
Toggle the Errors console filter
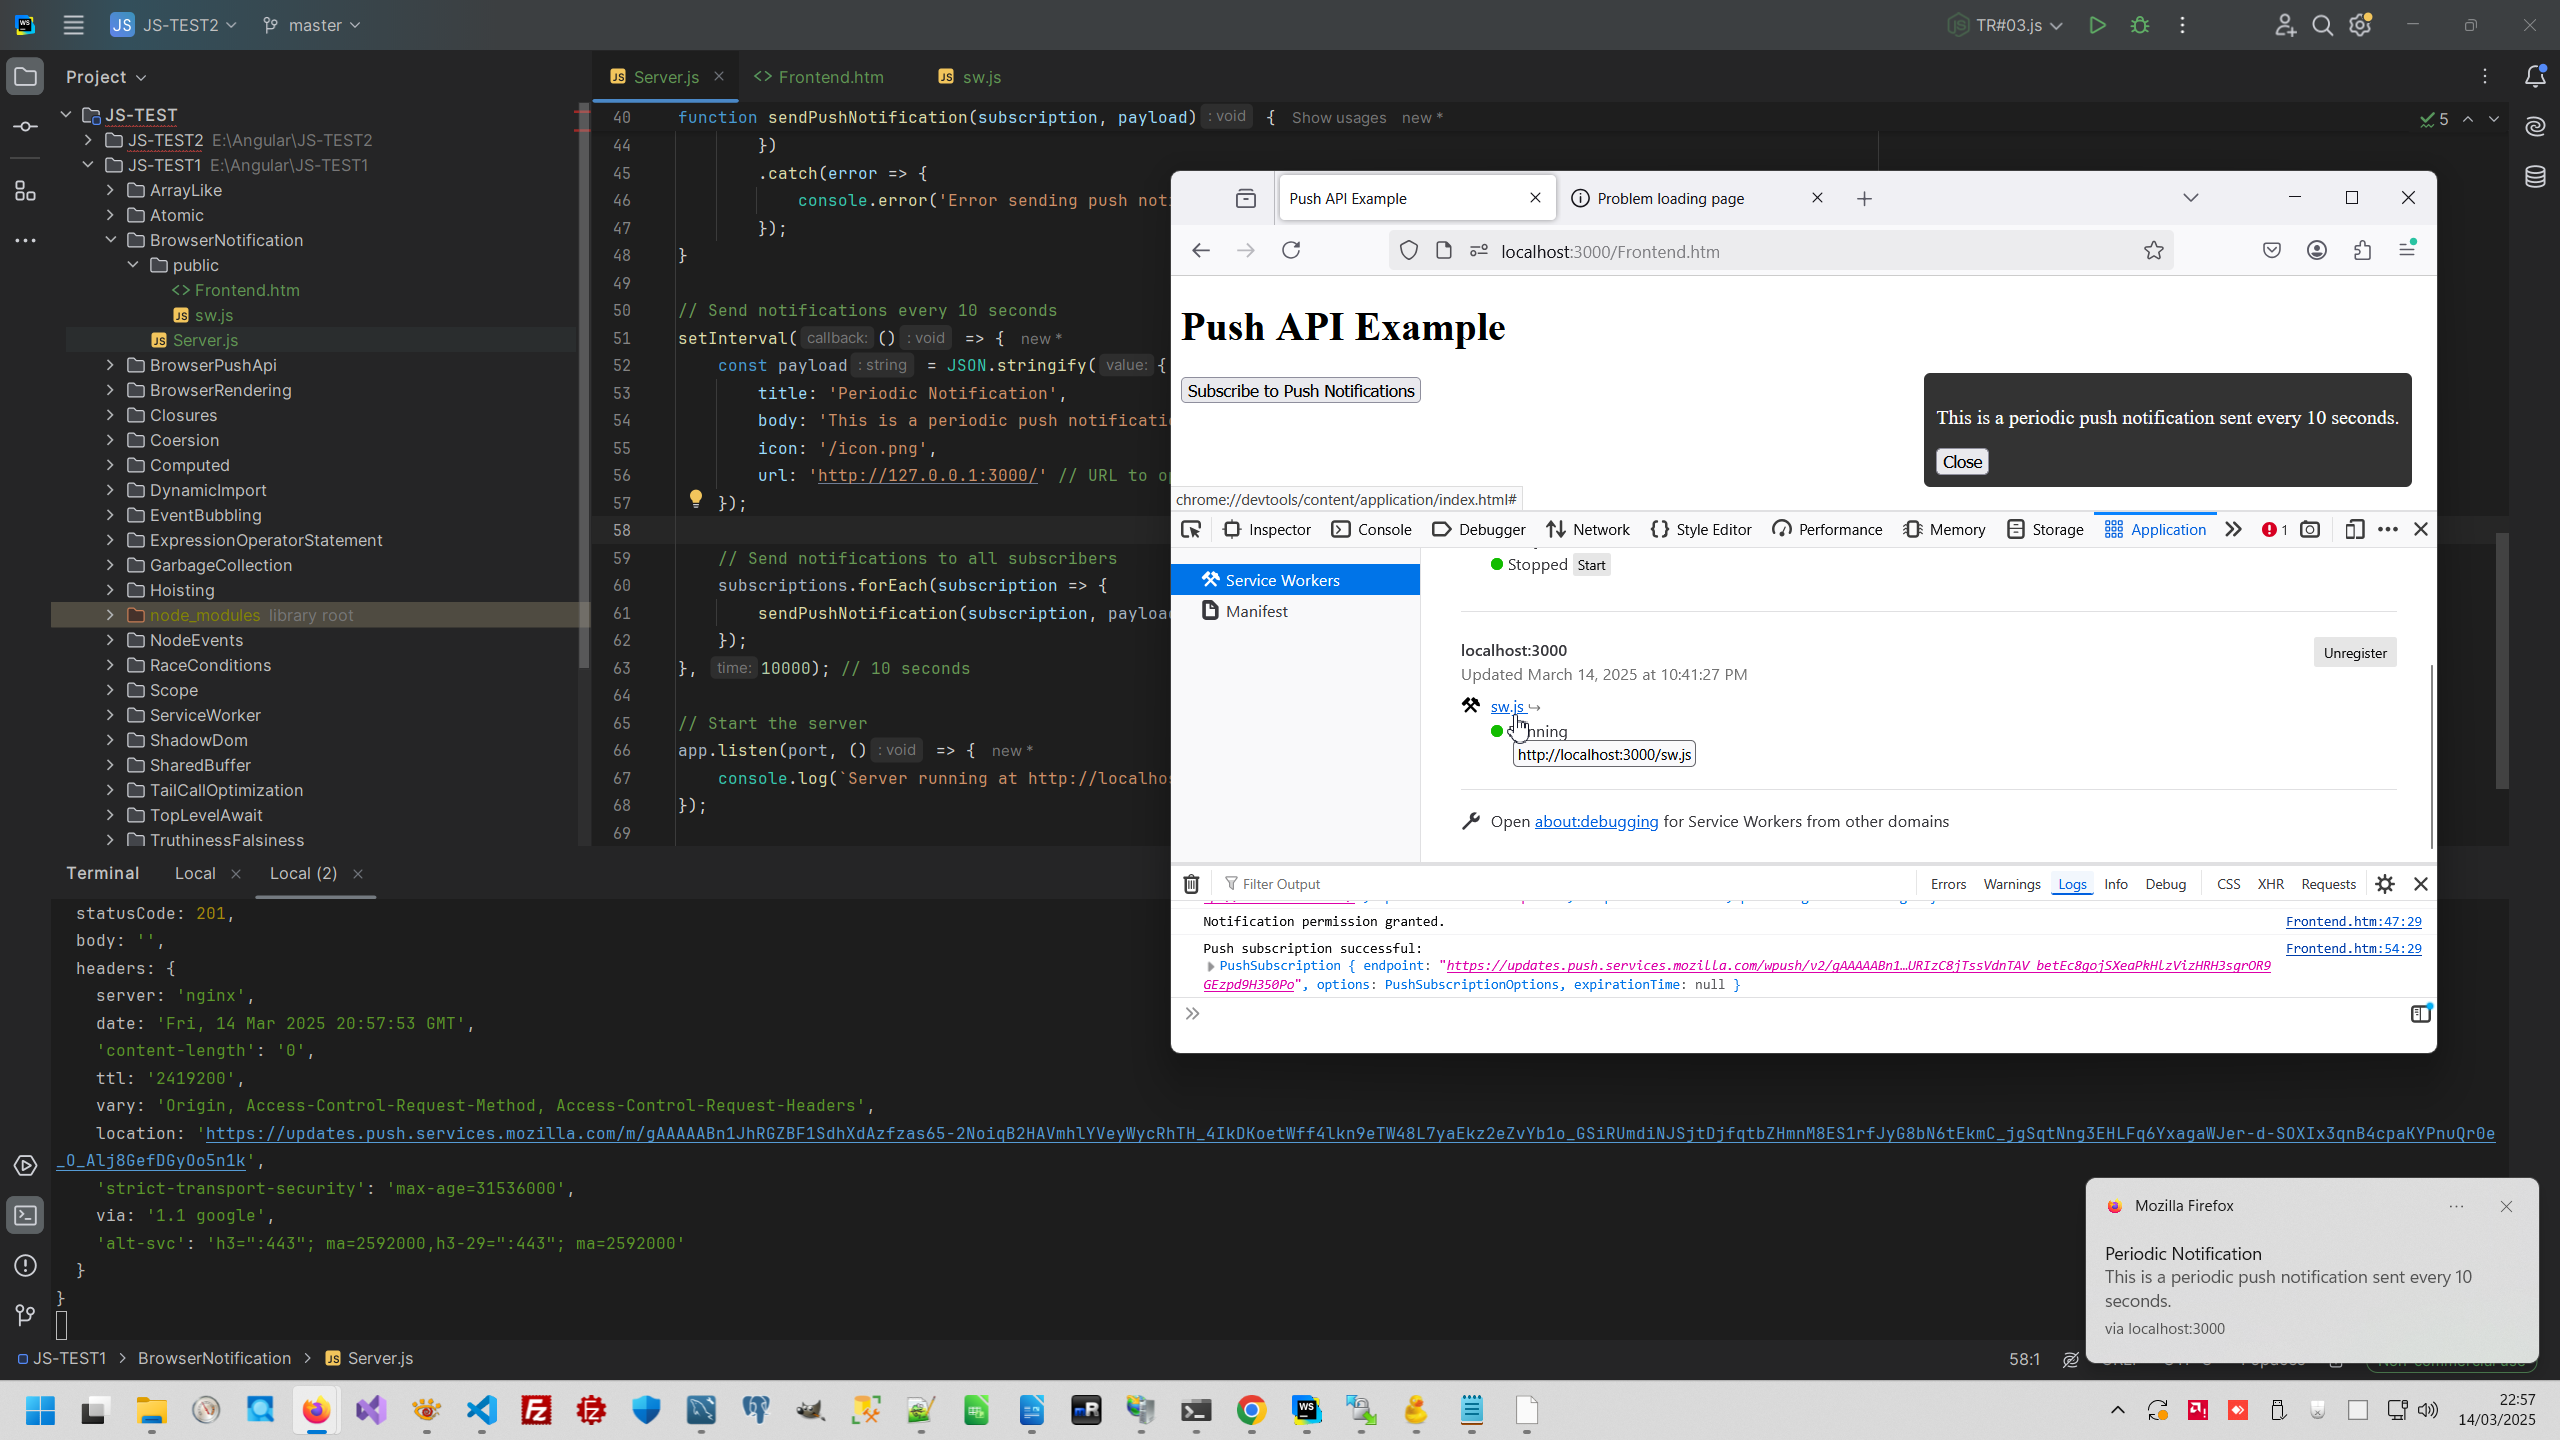pyautogui.click(x=1947, y=884)
